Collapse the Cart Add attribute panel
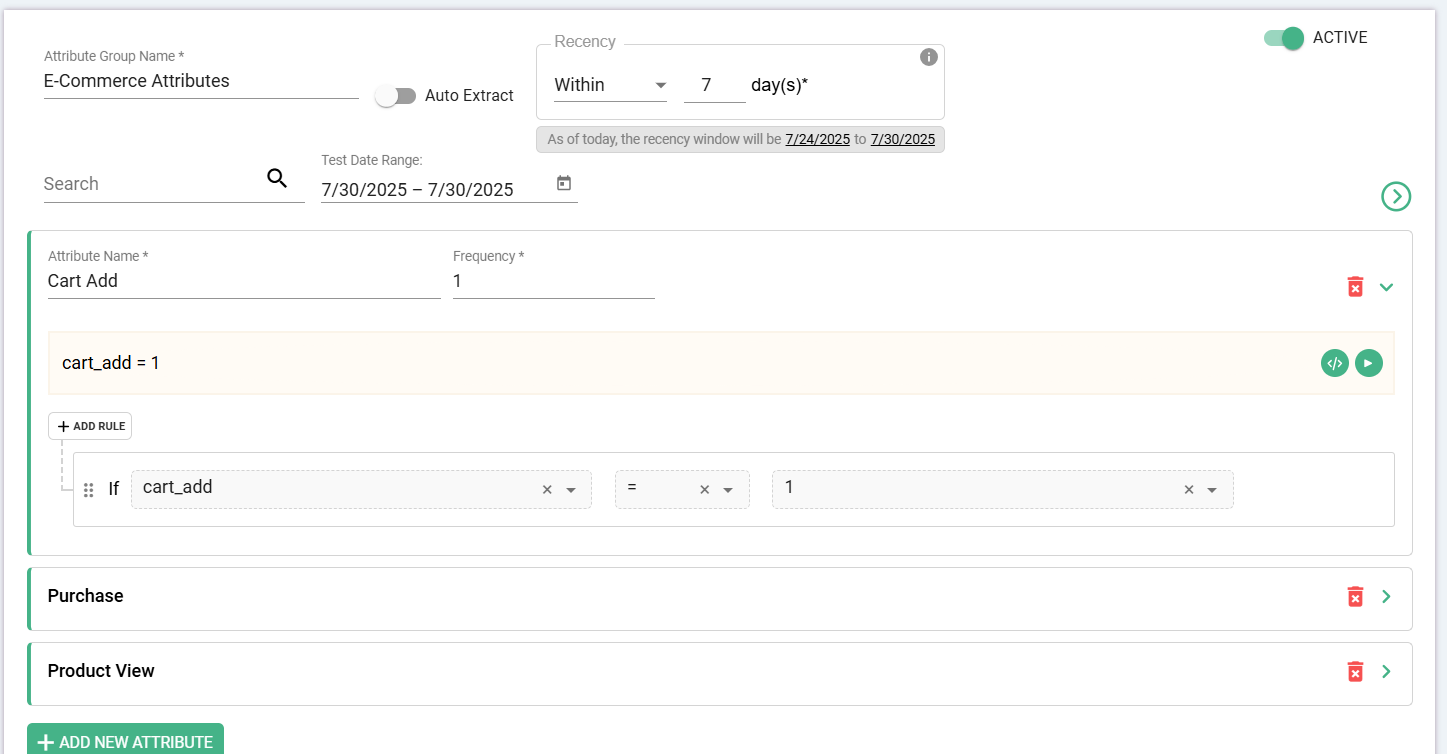The image size is (1447, 754). (x=1386, y=287)
